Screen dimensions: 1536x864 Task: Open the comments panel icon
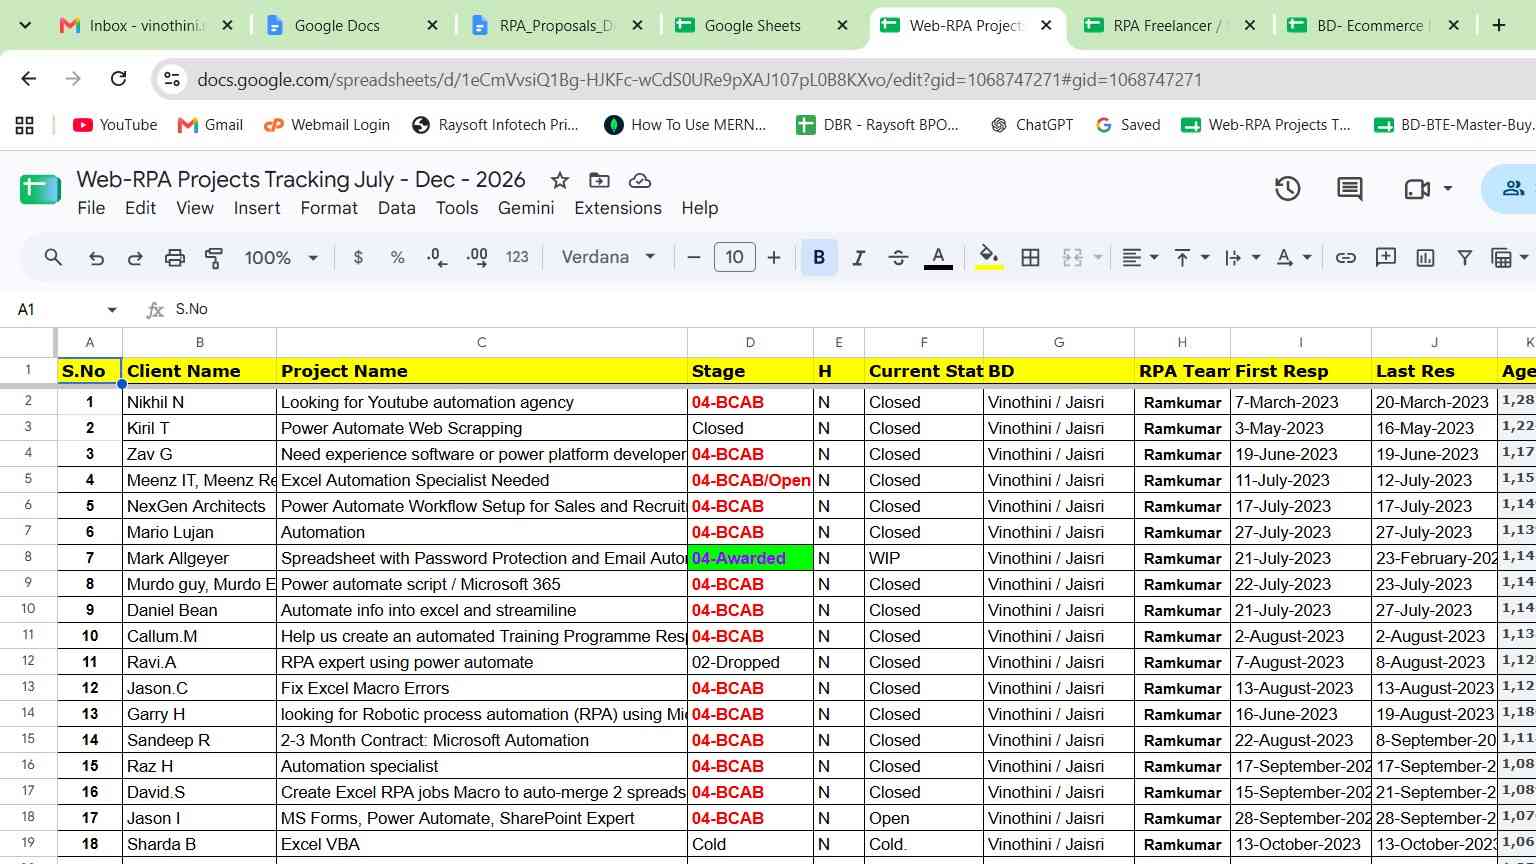point(1350,188)
